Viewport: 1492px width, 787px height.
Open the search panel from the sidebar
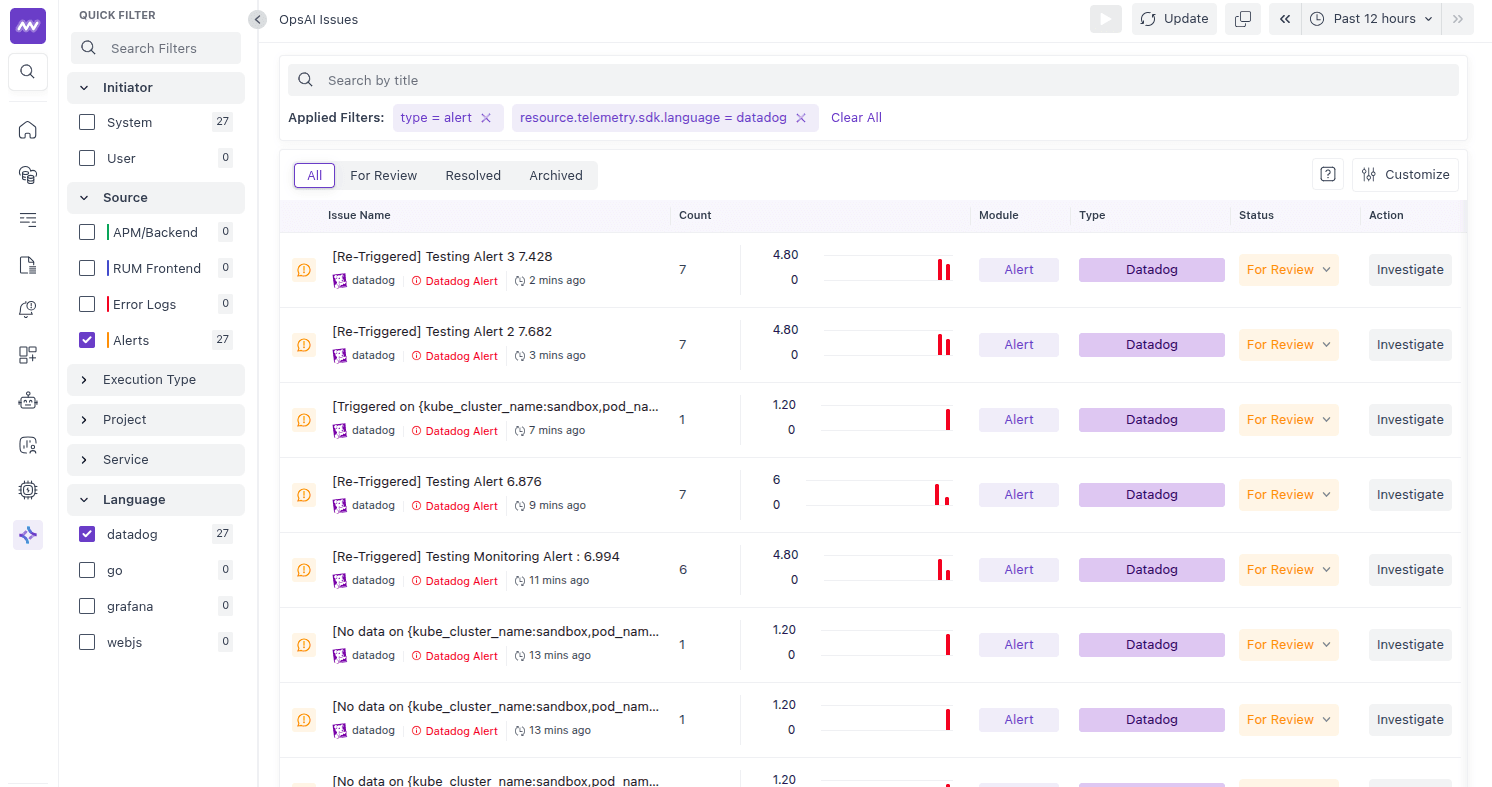click(27, 71)
